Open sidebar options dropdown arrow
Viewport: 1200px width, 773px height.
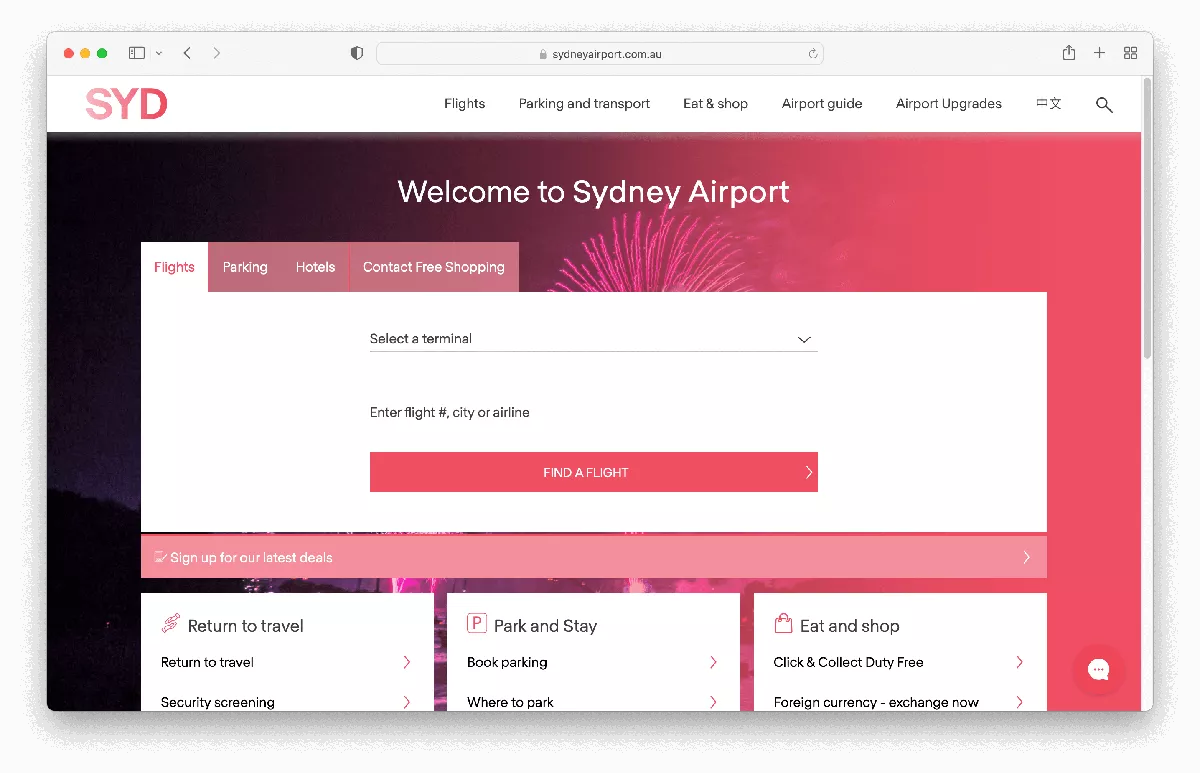pos(159,54)
